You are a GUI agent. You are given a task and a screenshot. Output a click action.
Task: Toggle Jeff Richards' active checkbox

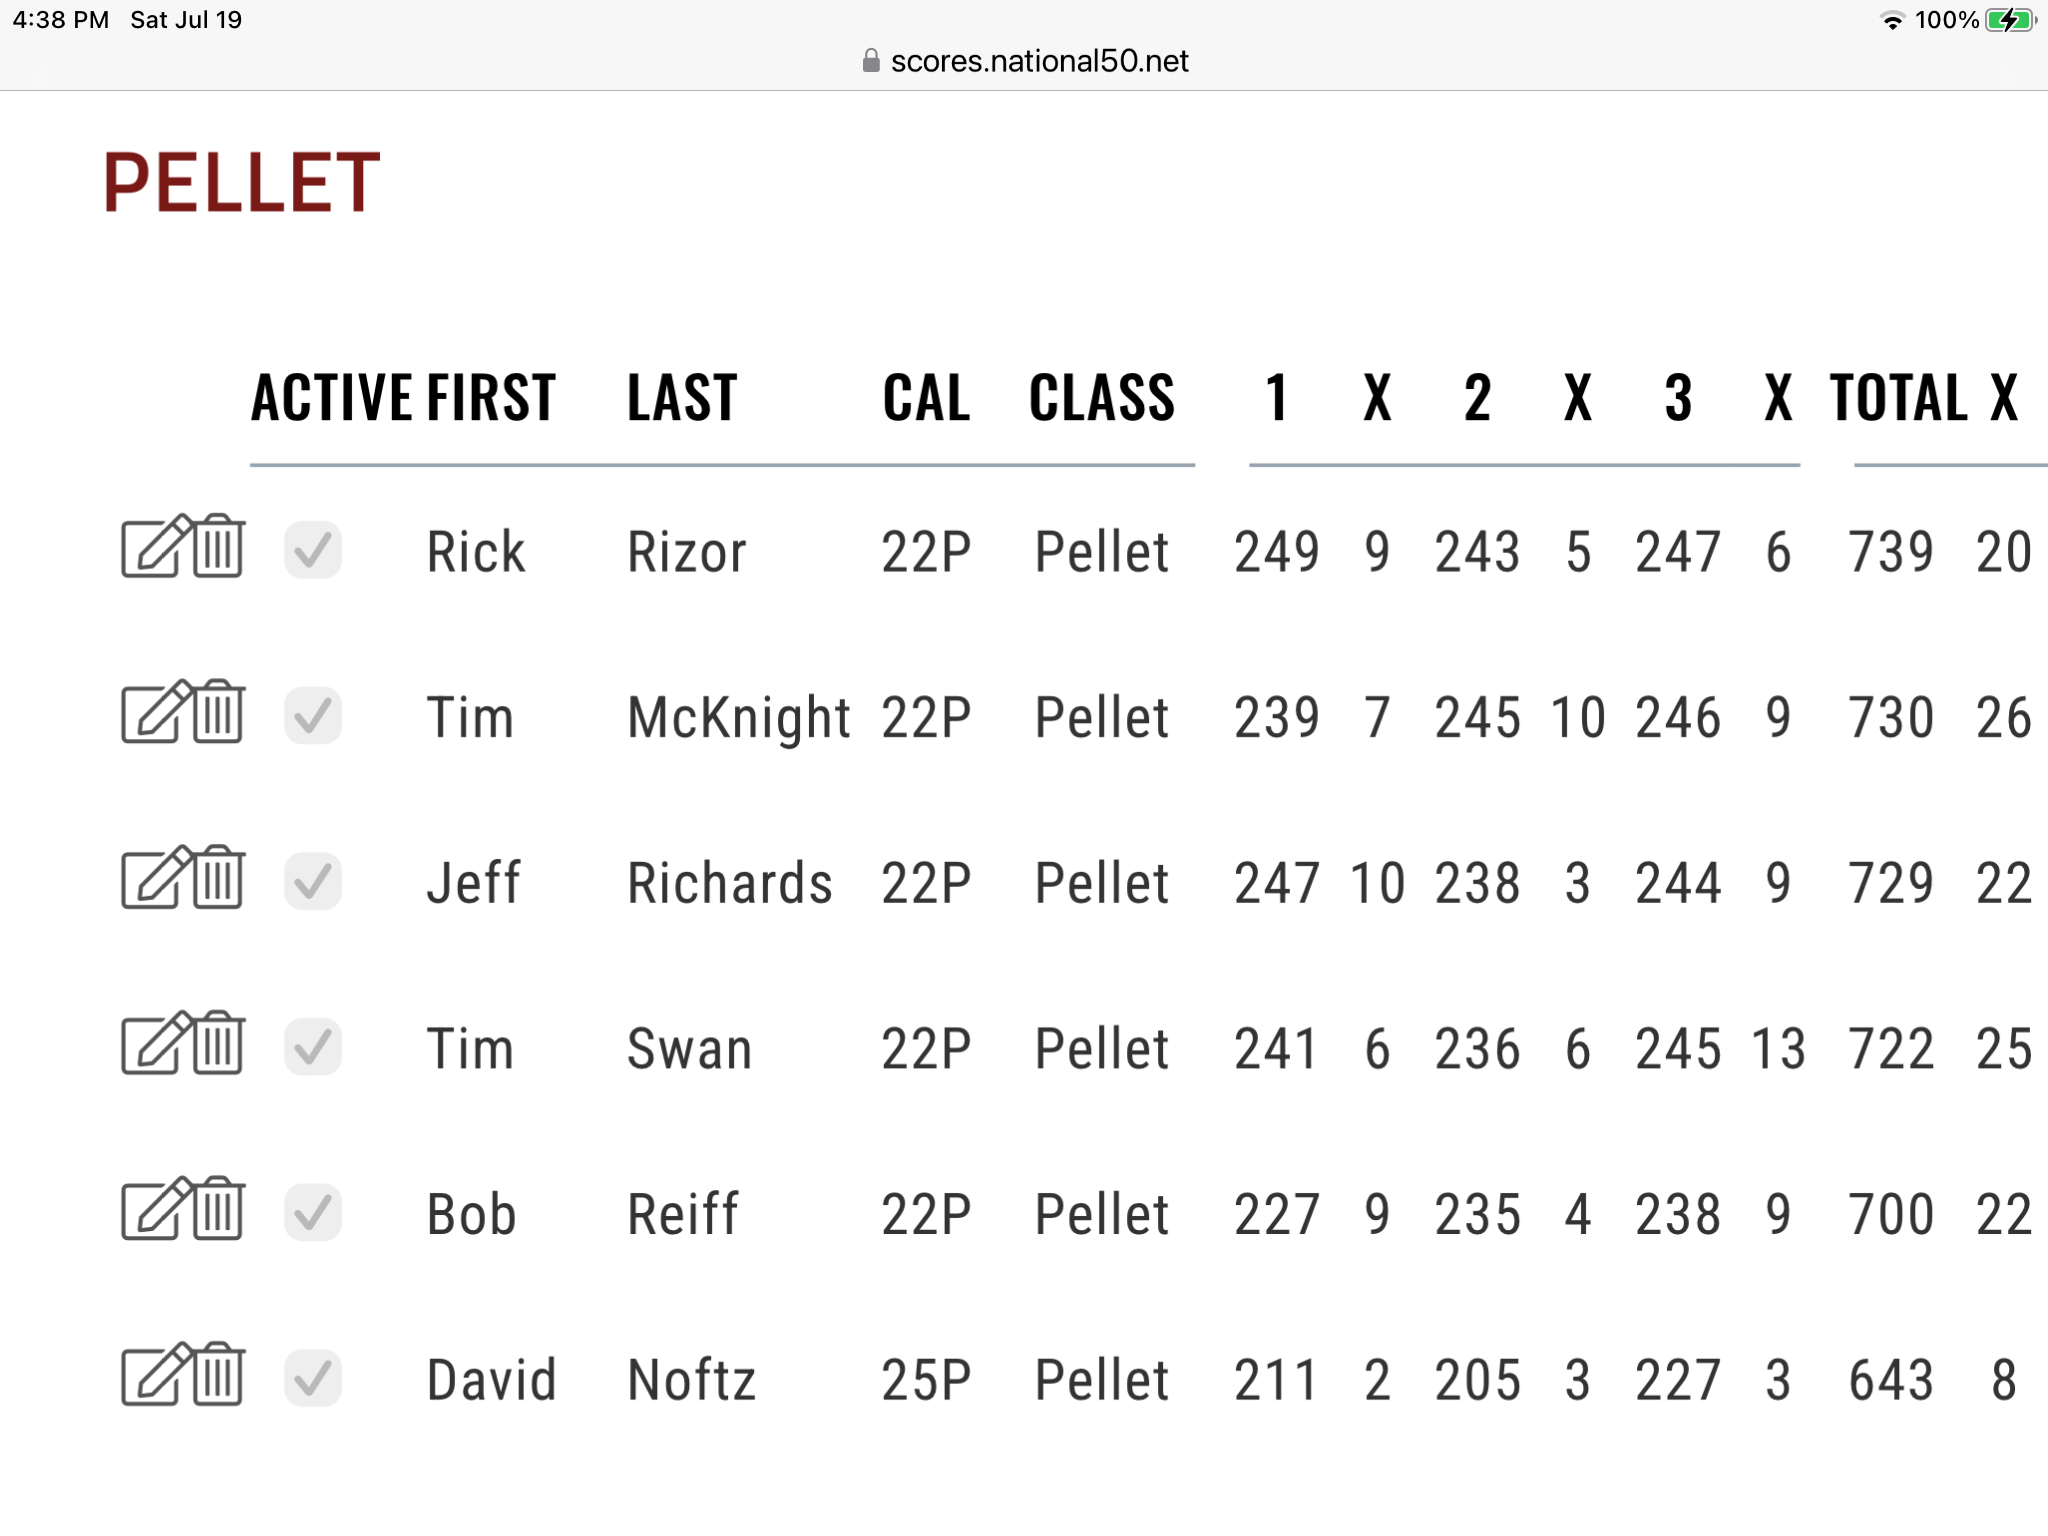click(x=313, y=882)
